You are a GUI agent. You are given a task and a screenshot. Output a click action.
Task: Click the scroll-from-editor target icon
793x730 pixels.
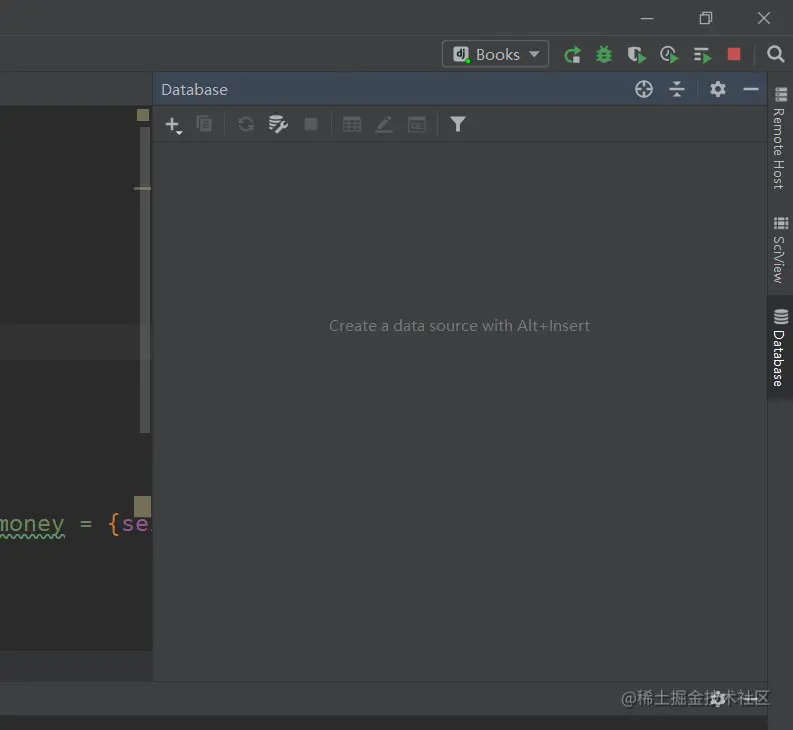644,89
